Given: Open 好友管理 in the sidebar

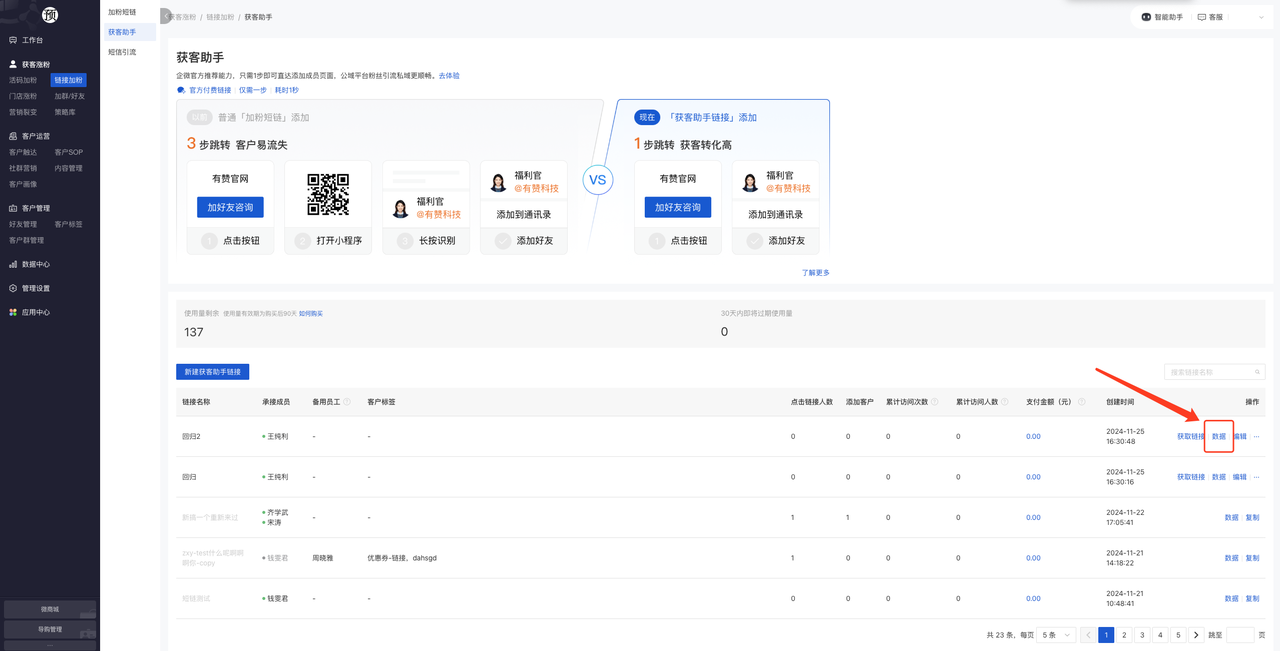Looking at the screenshot, I should pyautogui.click(x=23, y=224).
